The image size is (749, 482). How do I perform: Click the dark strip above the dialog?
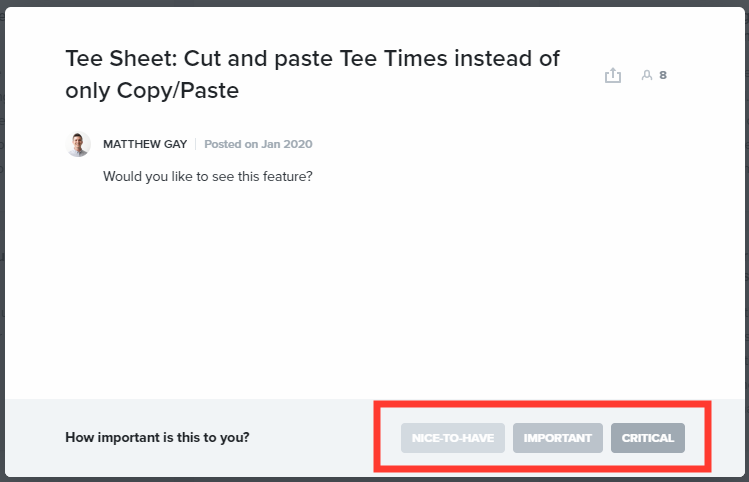click(x=374, y=3)
